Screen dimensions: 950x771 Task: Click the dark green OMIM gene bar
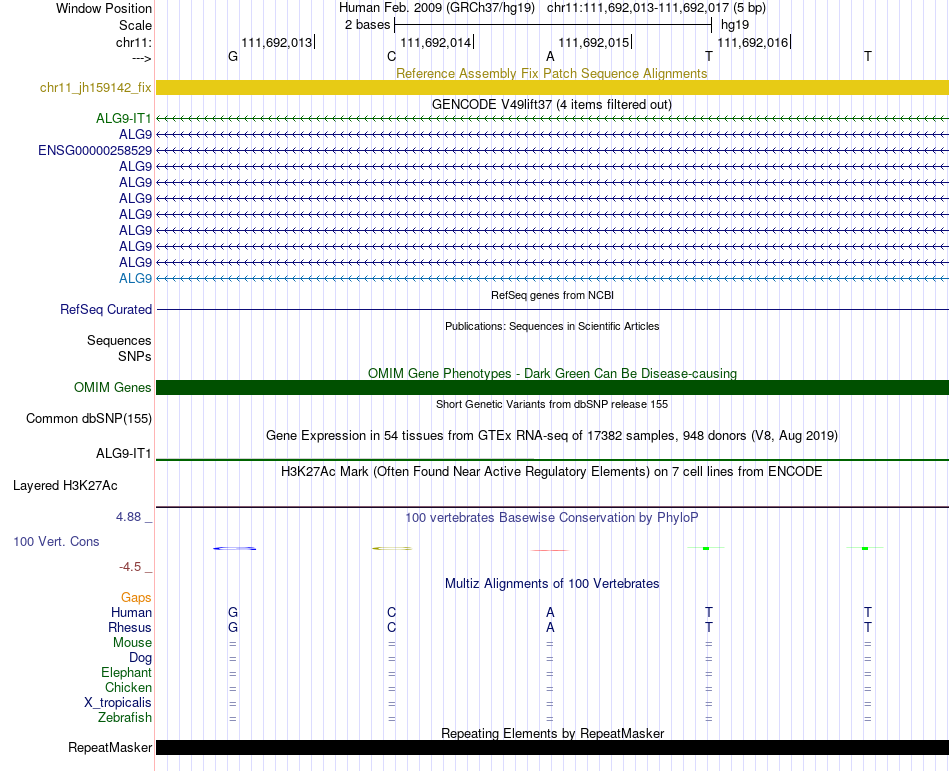(552, 388)
